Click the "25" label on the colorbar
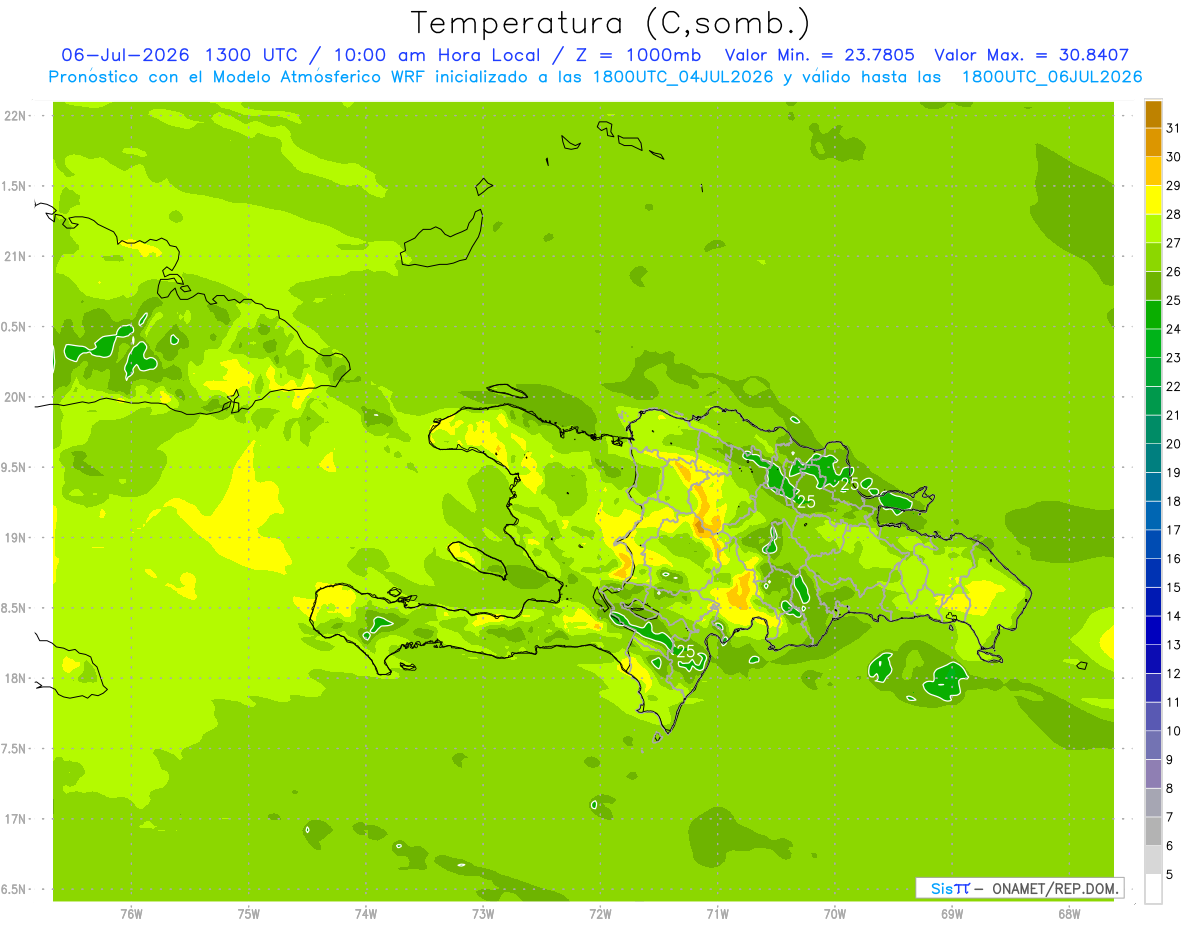The width and height of the screenshot is (1200, 927). 1174,300
